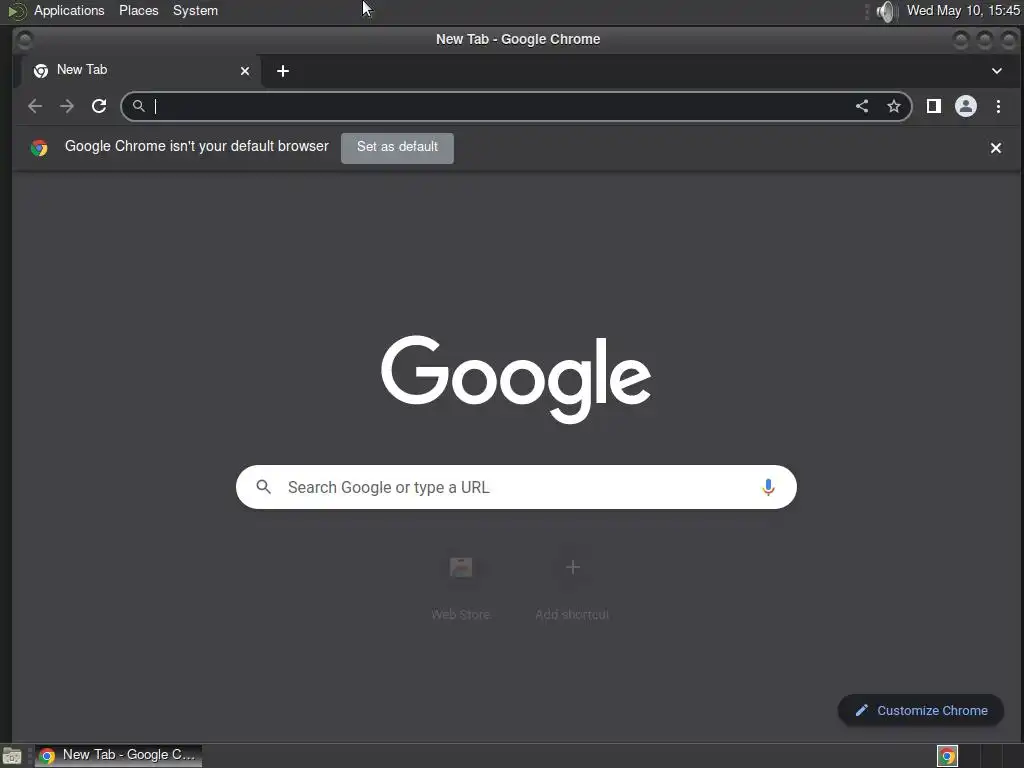The image size is (1024, 768).
Task: Go forward using the forward arrow
Action: coord(67,106)
